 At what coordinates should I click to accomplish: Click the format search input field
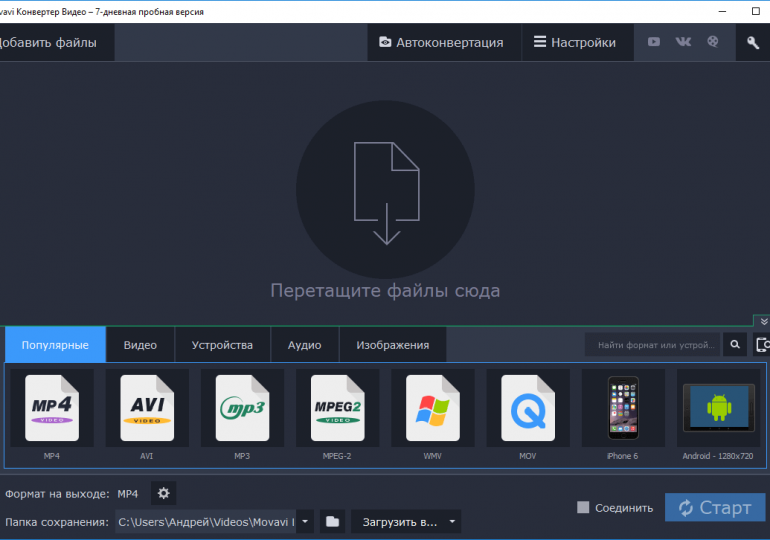tap(652, 345)
